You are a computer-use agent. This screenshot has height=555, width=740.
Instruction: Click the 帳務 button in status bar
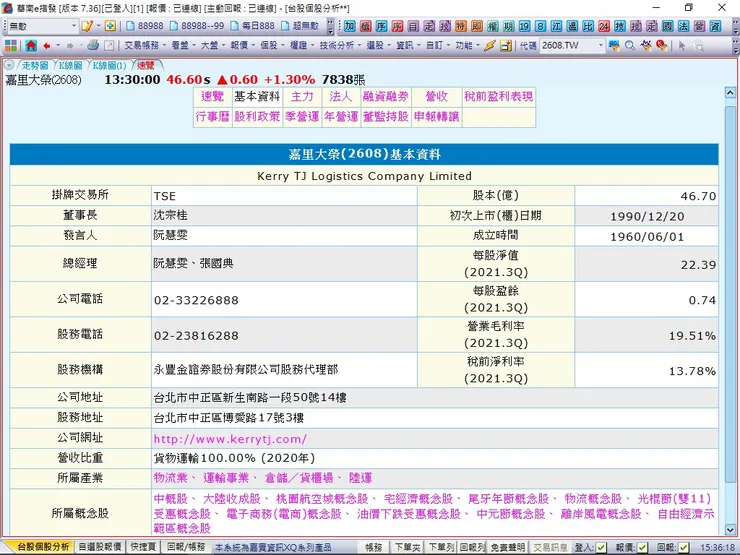[373, 547]
